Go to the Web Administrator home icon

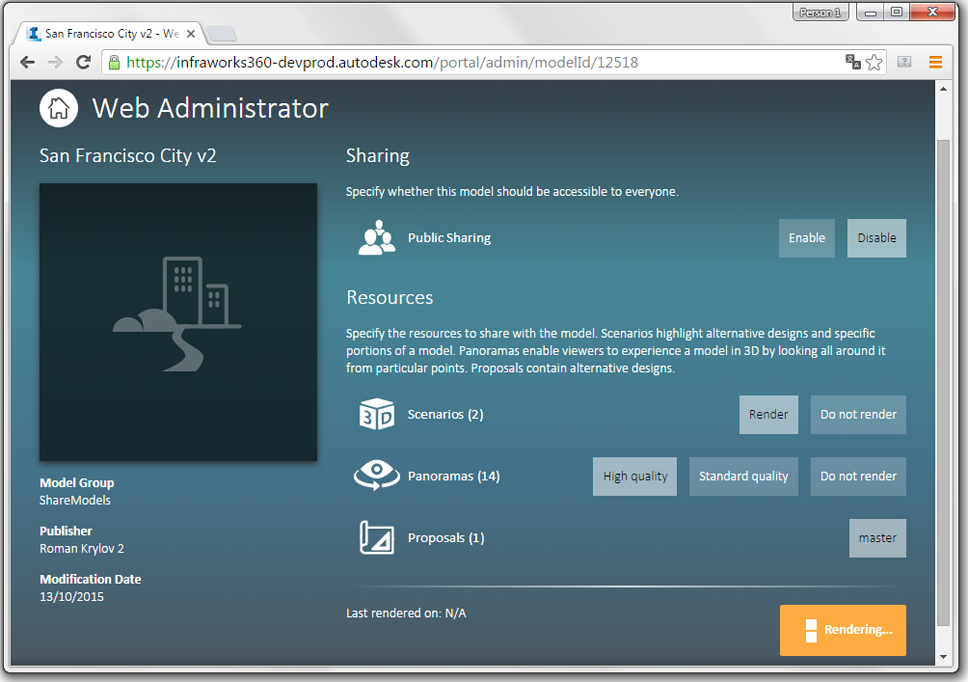click(59, 108)
